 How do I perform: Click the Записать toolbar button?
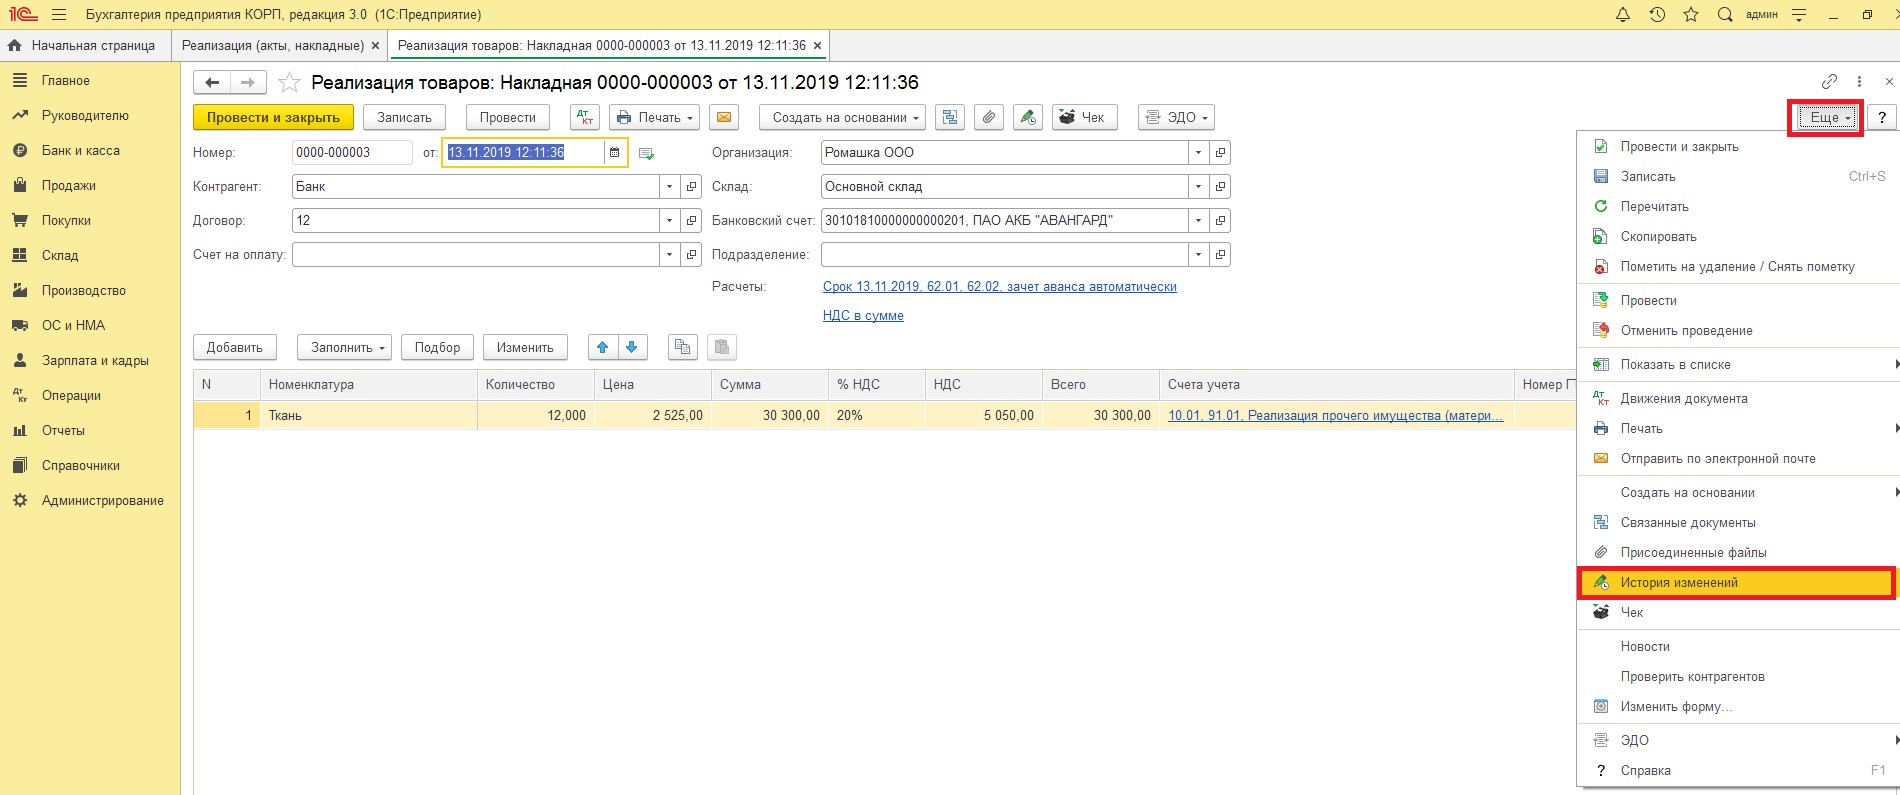coord(404,117)
